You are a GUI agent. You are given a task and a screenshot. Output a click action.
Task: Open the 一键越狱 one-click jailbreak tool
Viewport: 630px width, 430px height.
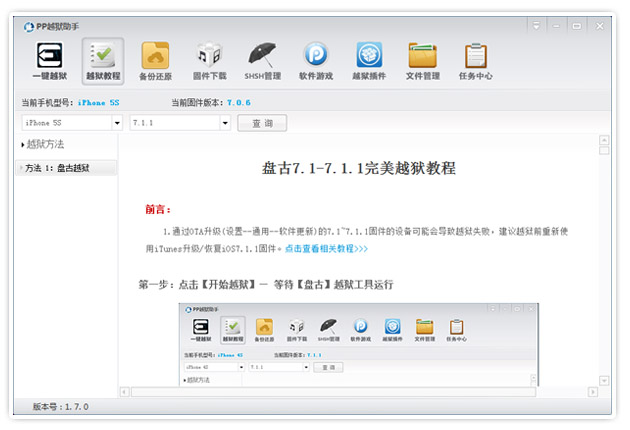50,61
